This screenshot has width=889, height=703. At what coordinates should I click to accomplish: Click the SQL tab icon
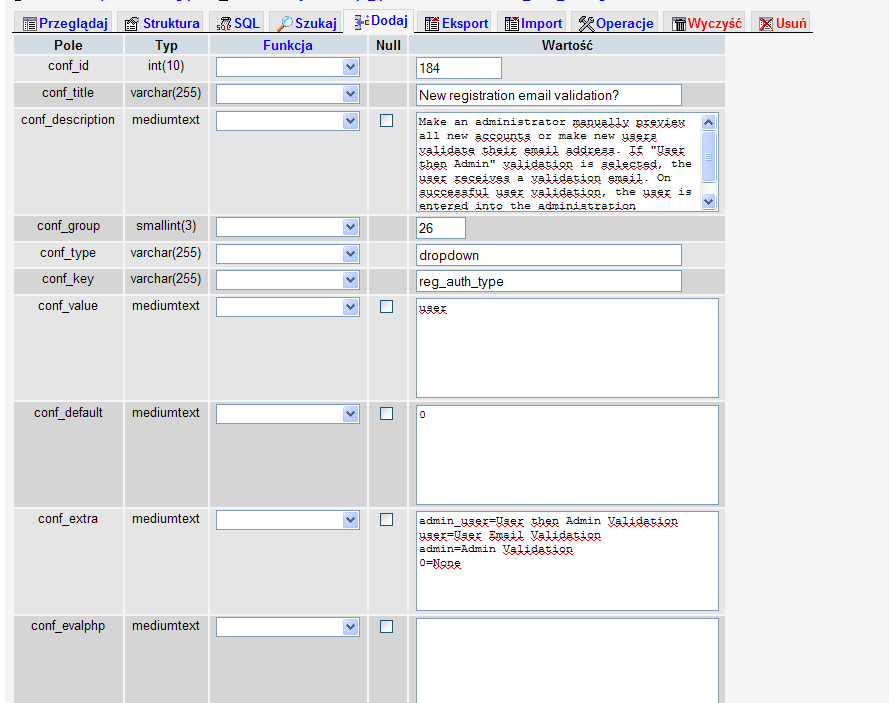coord(225,24)
